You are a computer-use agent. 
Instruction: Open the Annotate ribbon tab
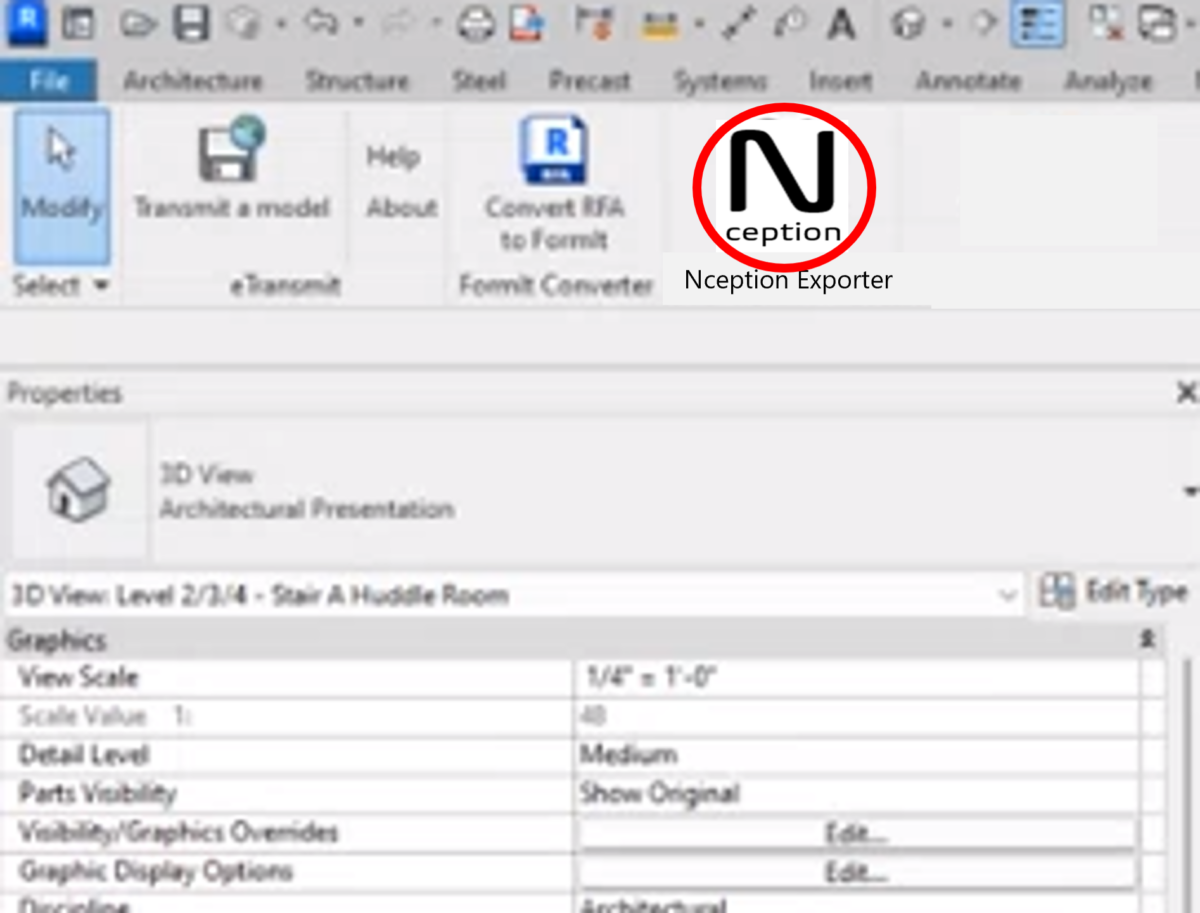click(x=968, y=81)
